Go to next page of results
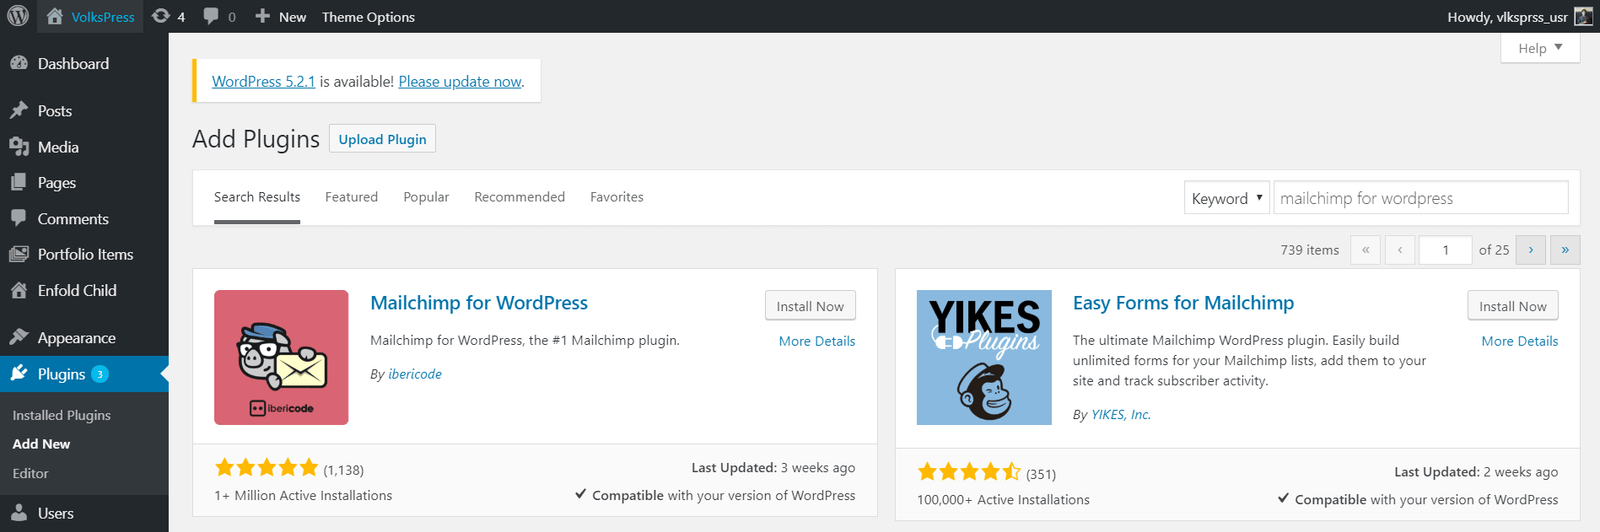This screenshot has width=1600, height=532. [x=1531, y=250]
